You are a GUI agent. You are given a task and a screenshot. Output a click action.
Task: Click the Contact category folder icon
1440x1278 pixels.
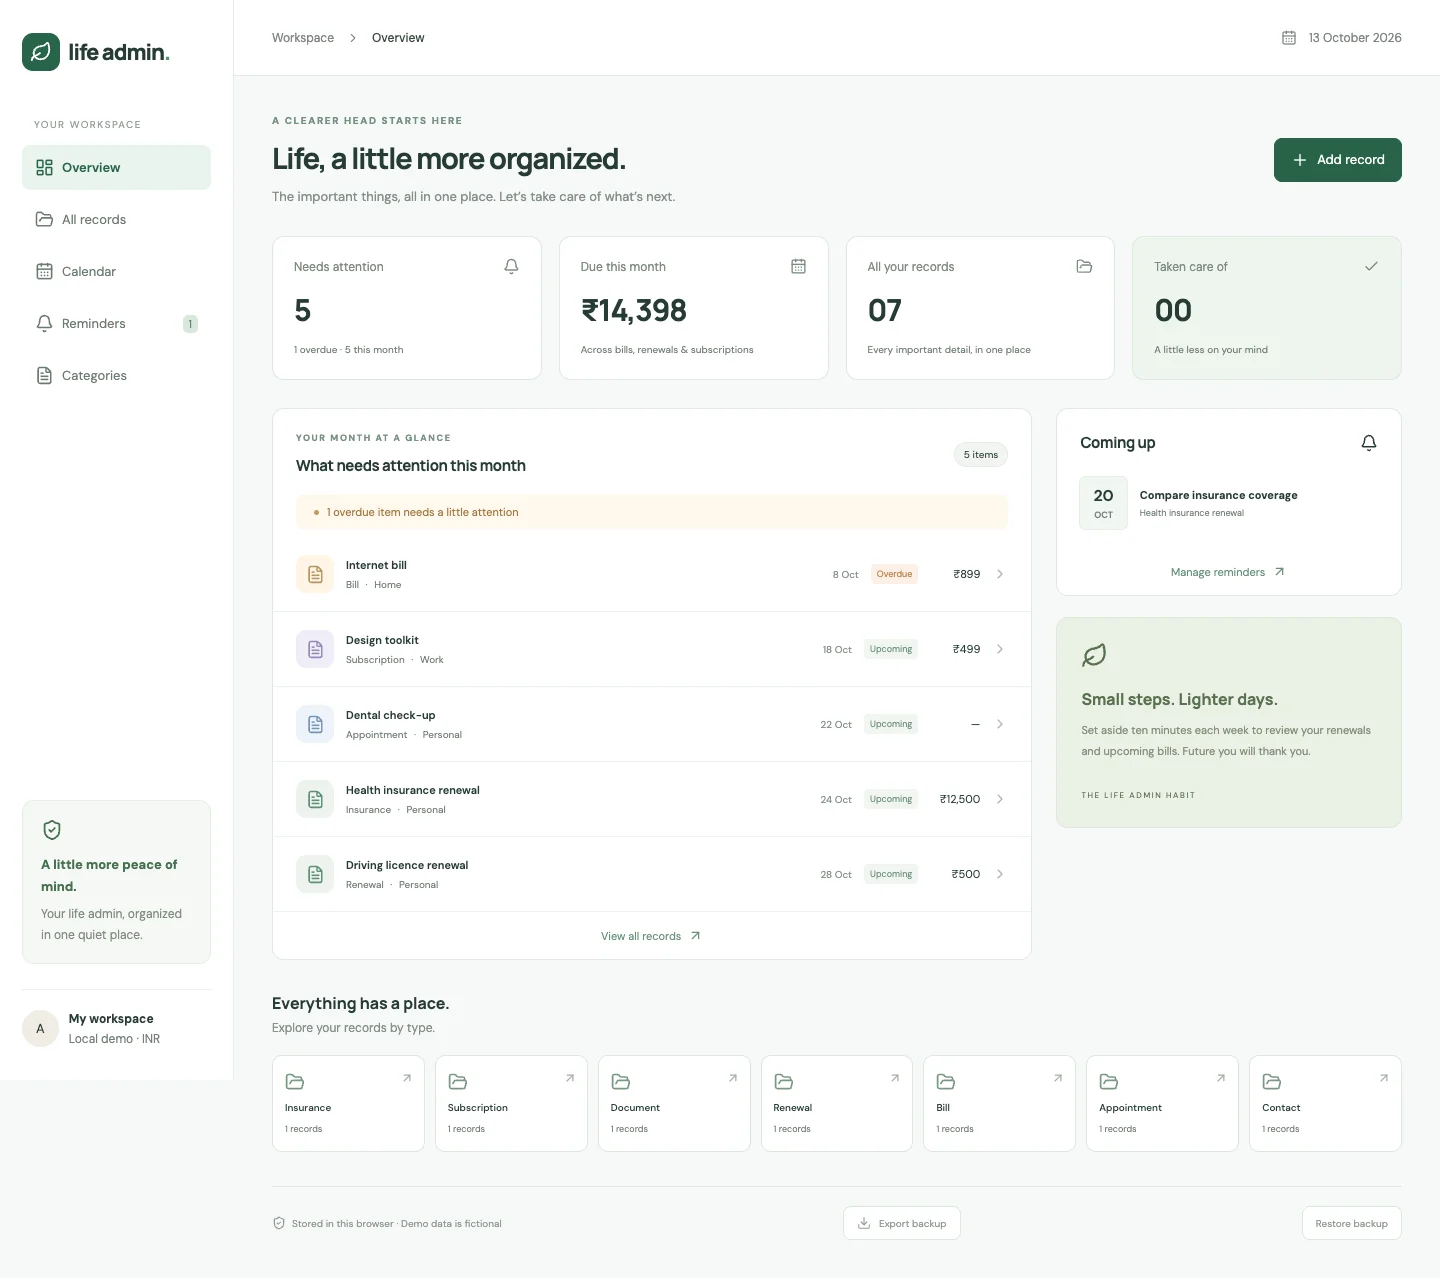click(1272, 1082)
